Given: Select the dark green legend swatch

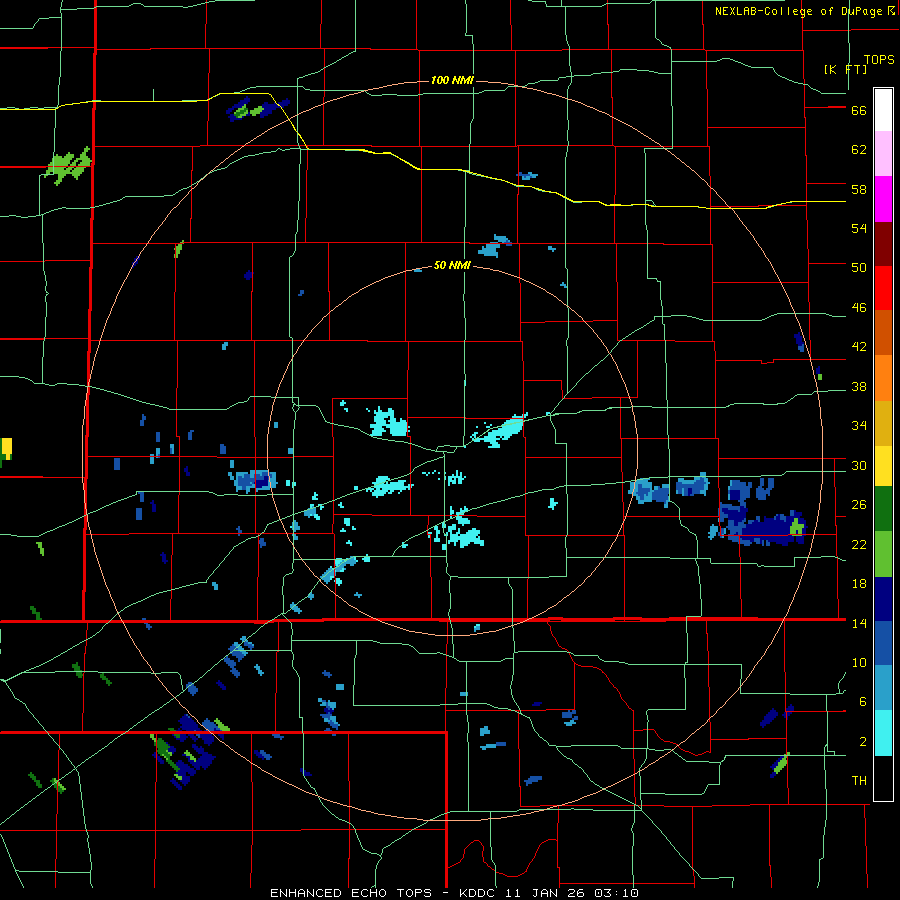Looking at the screenshot, I should [883, 509].
